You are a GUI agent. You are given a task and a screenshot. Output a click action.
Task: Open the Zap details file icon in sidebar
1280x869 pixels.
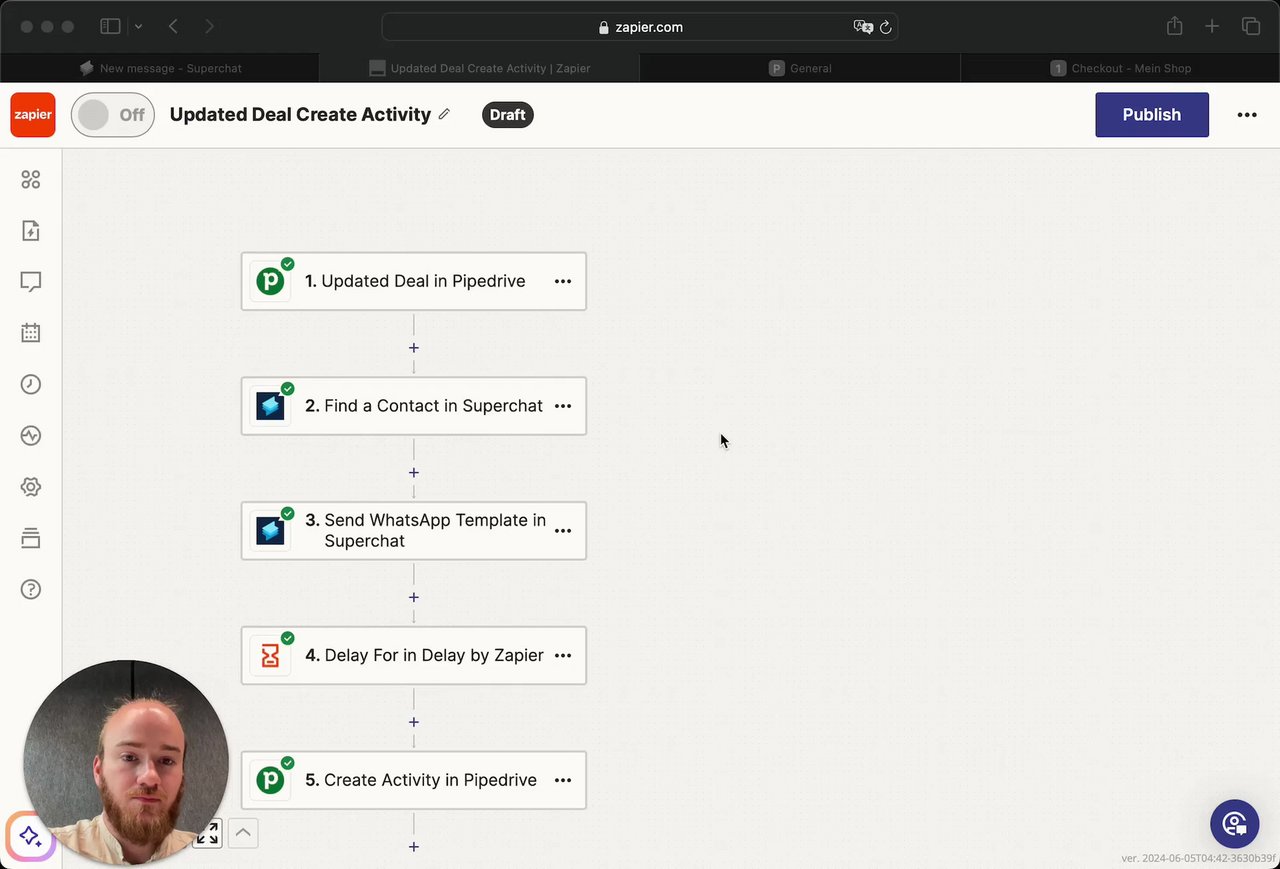click(31, 231)
